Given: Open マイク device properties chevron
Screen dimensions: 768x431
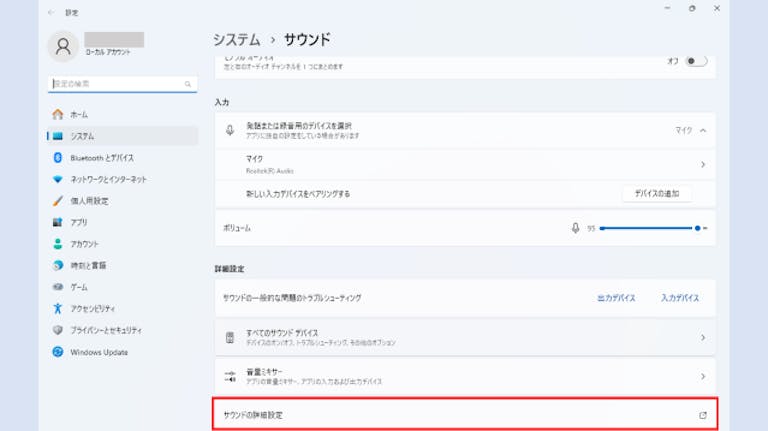Looking at the screenshot, I should (703, 165).
